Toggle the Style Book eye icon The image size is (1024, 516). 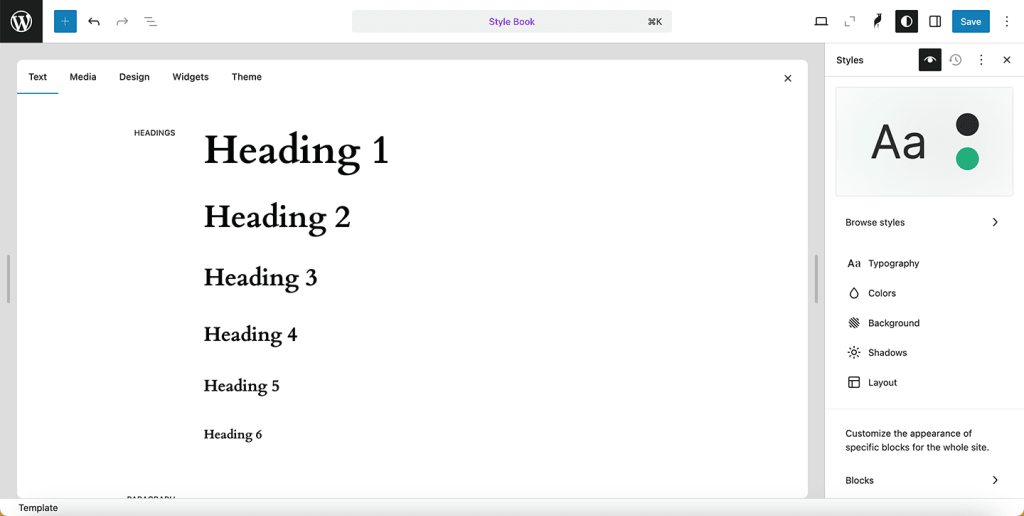[x=930, y=60]
